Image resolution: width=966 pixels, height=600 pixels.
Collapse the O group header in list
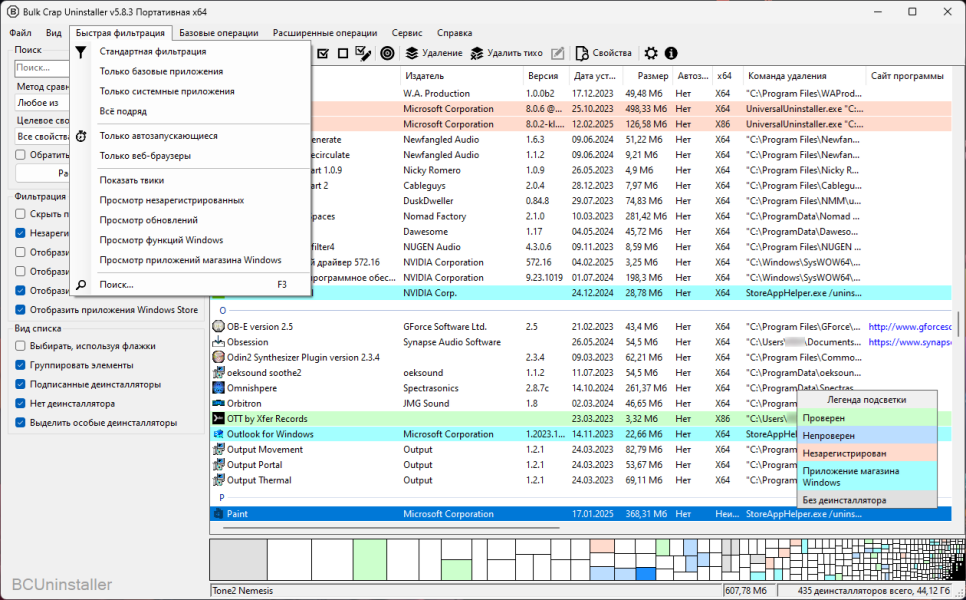point(222,311)
